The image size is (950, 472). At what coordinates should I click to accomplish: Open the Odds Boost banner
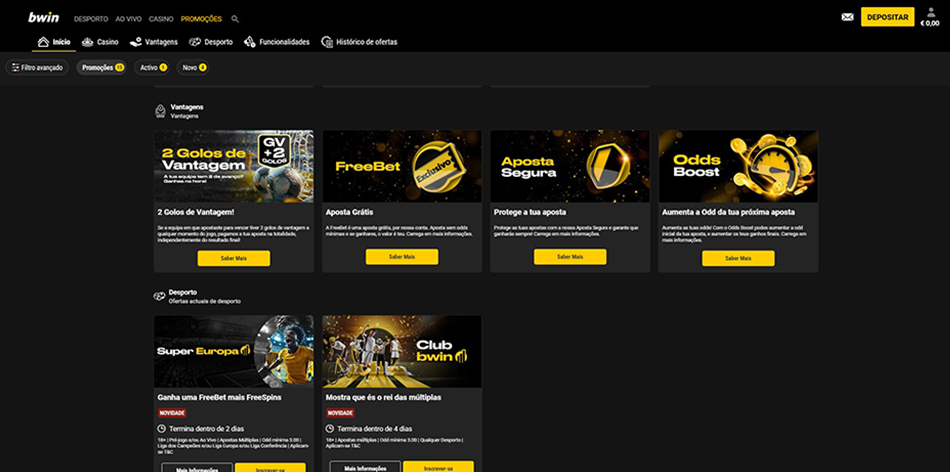tap(738, 166)
